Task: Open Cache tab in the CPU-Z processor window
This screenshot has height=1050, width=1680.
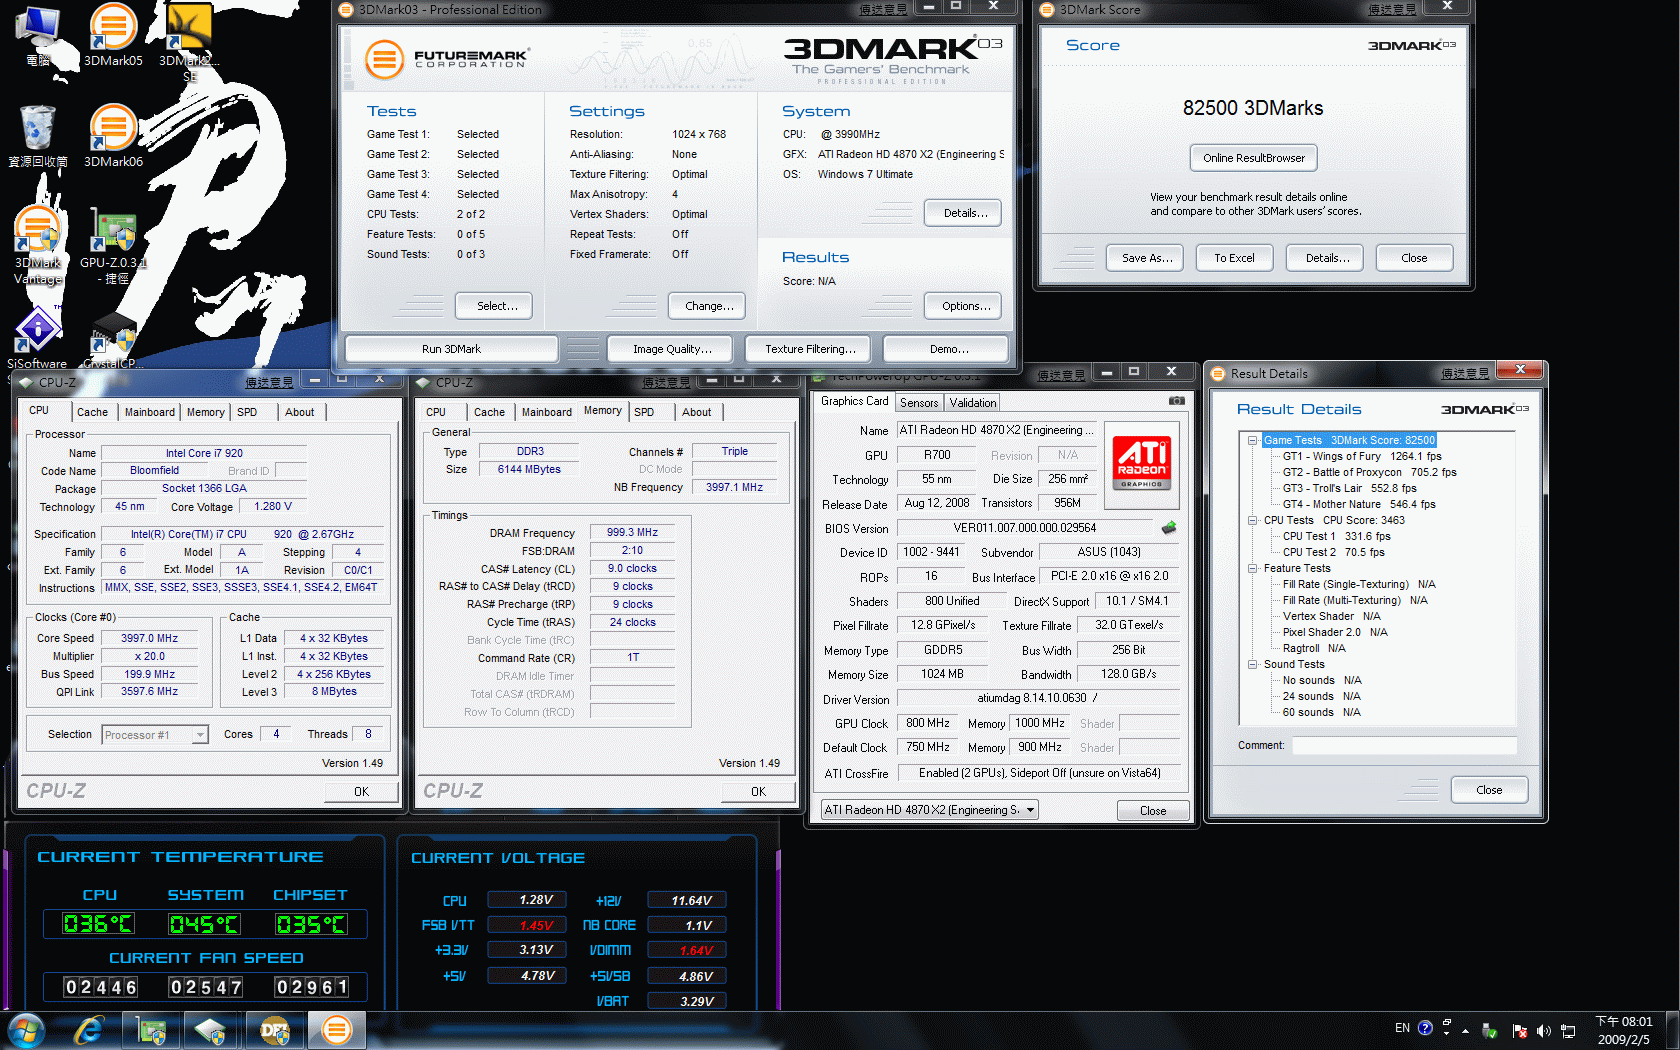Action: click(92, 412)
